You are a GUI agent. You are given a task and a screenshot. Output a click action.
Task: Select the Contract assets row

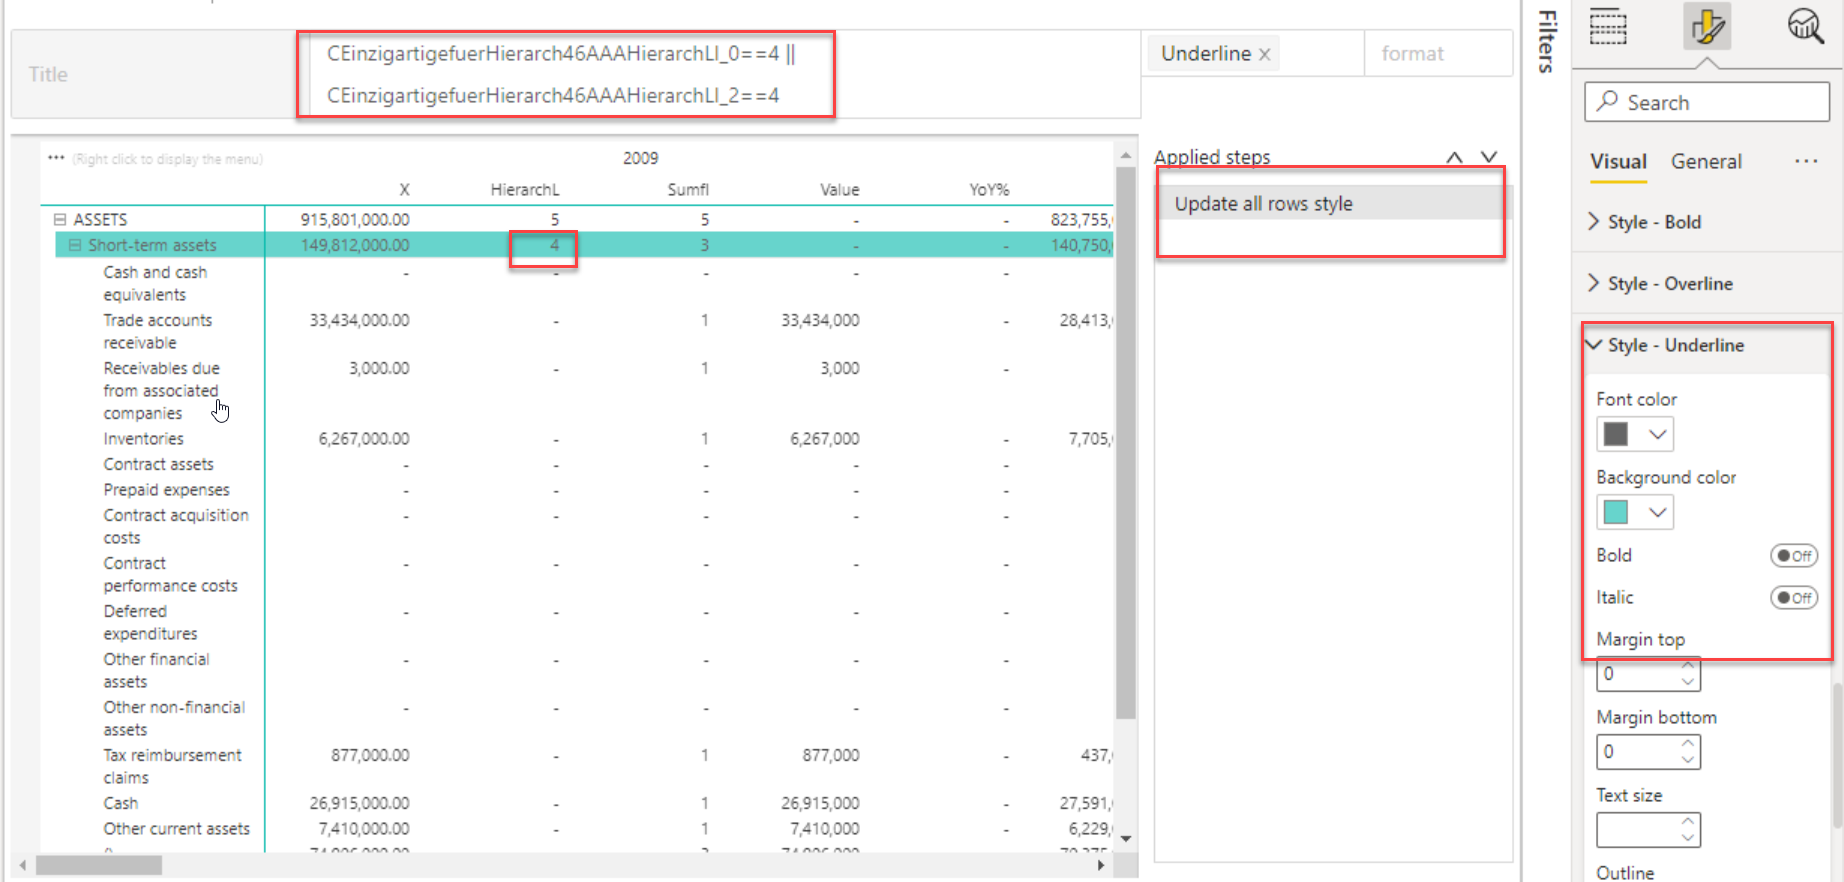(x=158, y=464)
